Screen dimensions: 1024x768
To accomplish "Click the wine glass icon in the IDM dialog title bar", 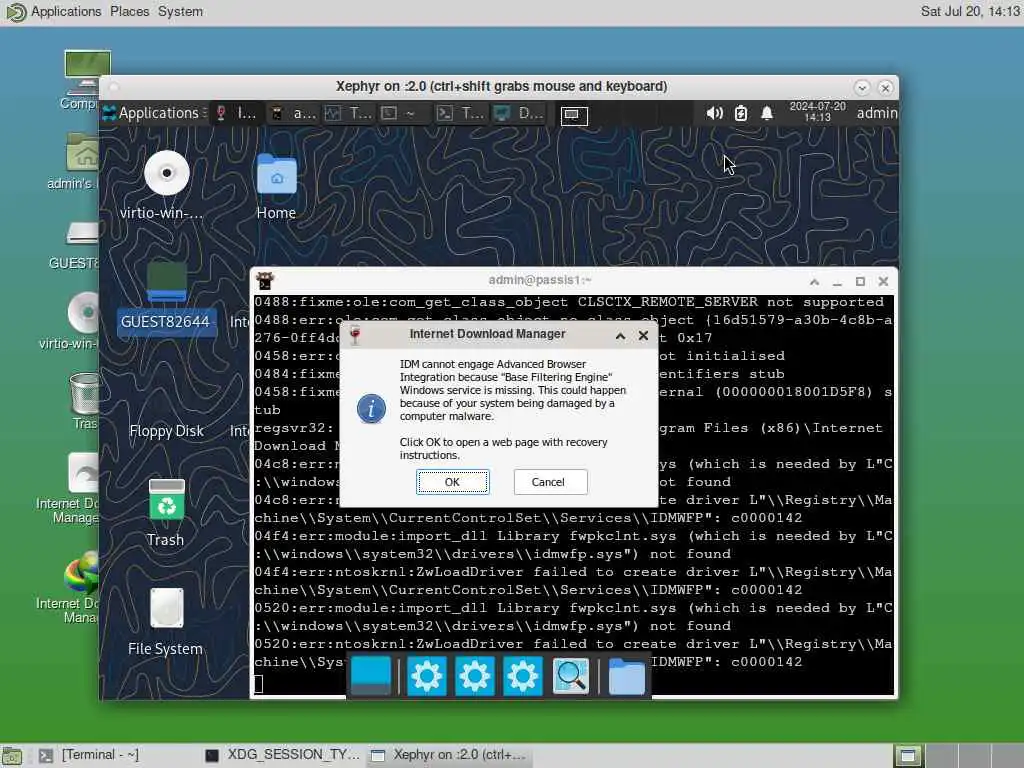I will click(x=355, y=335).
